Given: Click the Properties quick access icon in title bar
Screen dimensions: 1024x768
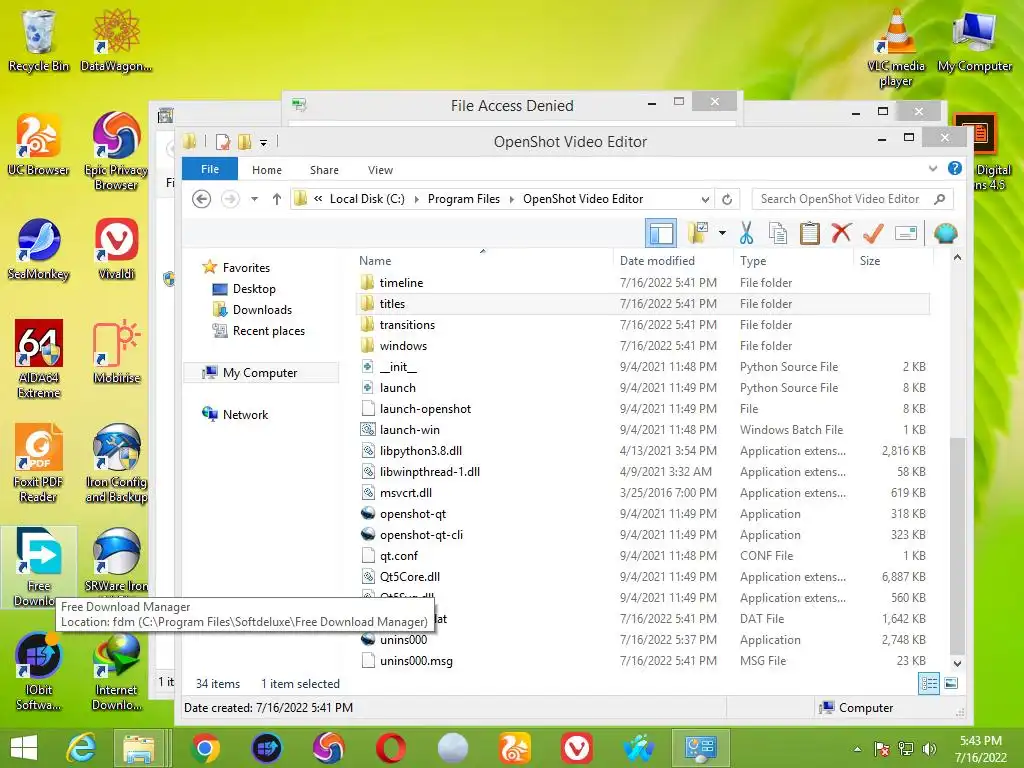Looking at the screenshot, I should pos(222,142).
